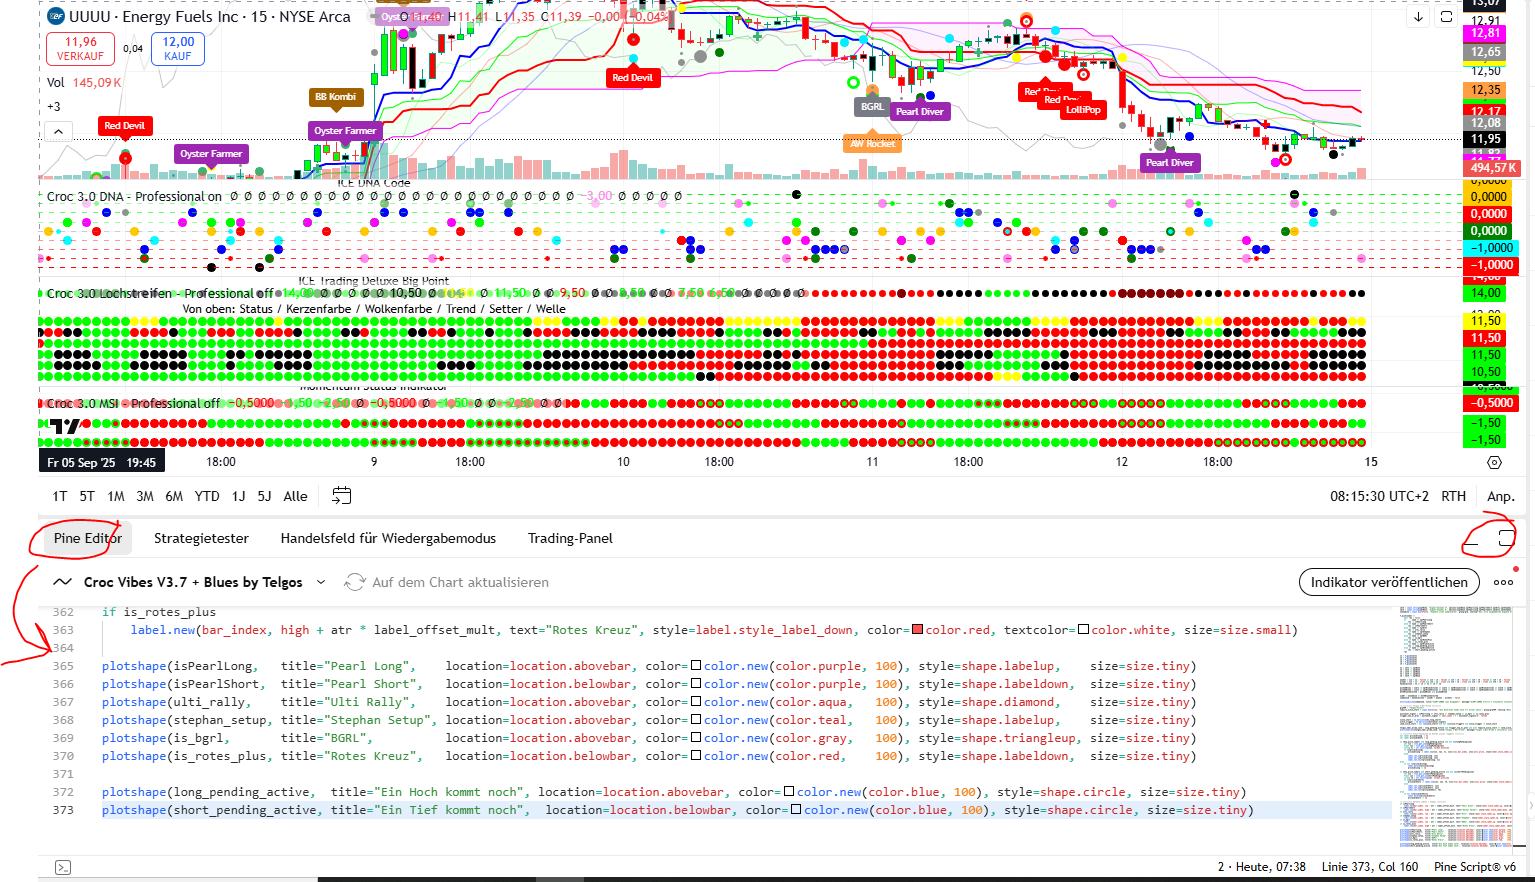
Task: Toggle the RTH session setting
Action: [x=1453, y=496]
